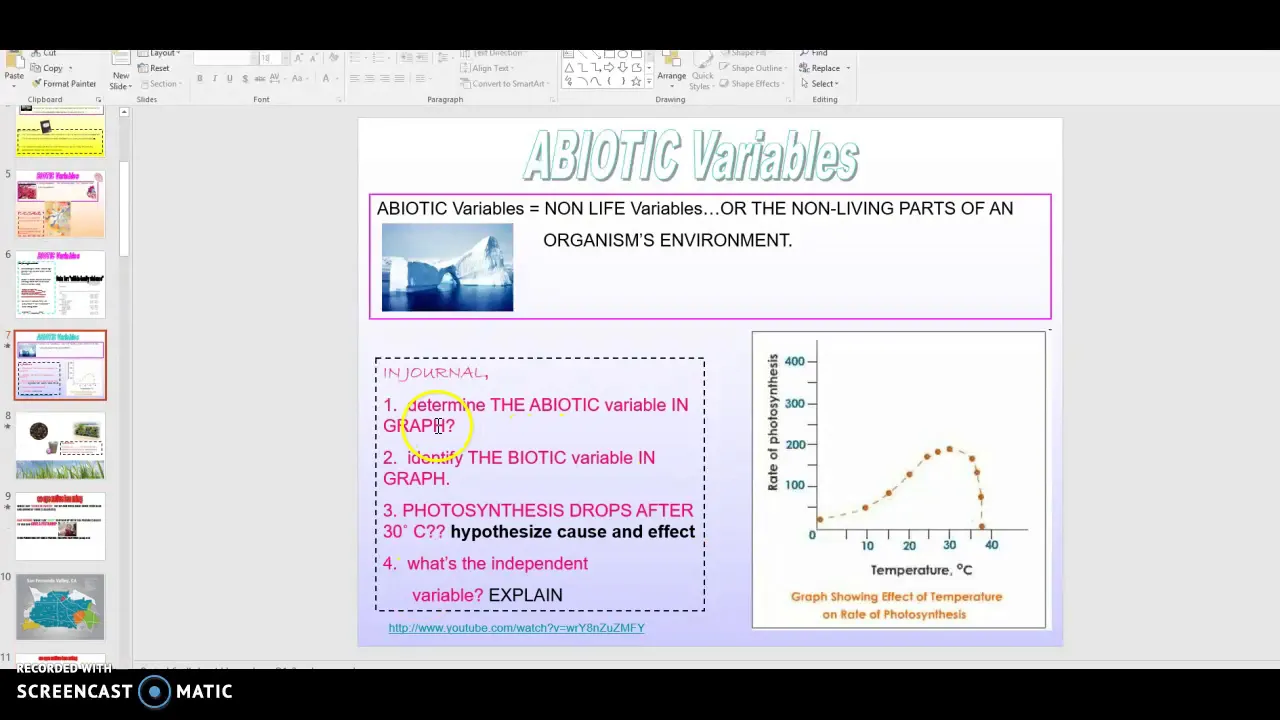Click the Copy command
The image size is (1280, 720).
pyautogui.click(x=48, y=68)
